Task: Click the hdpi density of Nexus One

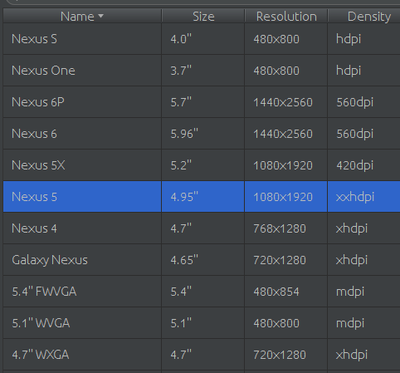Action: tap(364, 71)
